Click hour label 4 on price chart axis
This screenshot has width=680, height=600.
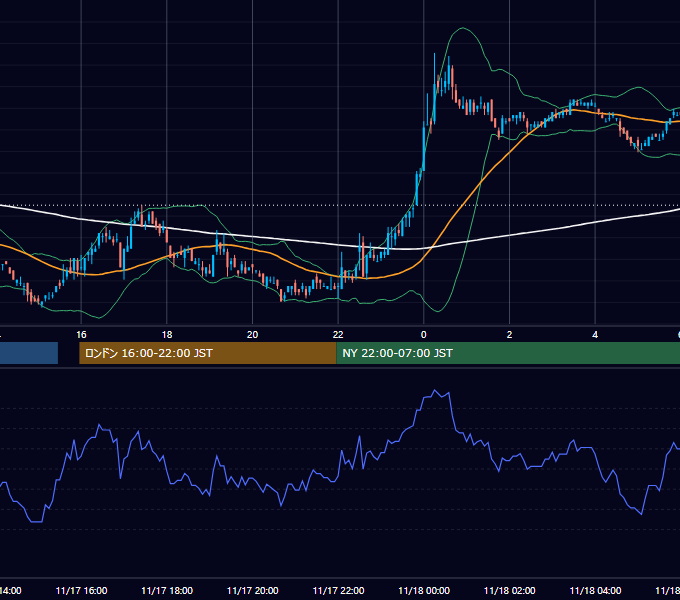point(595,335)
